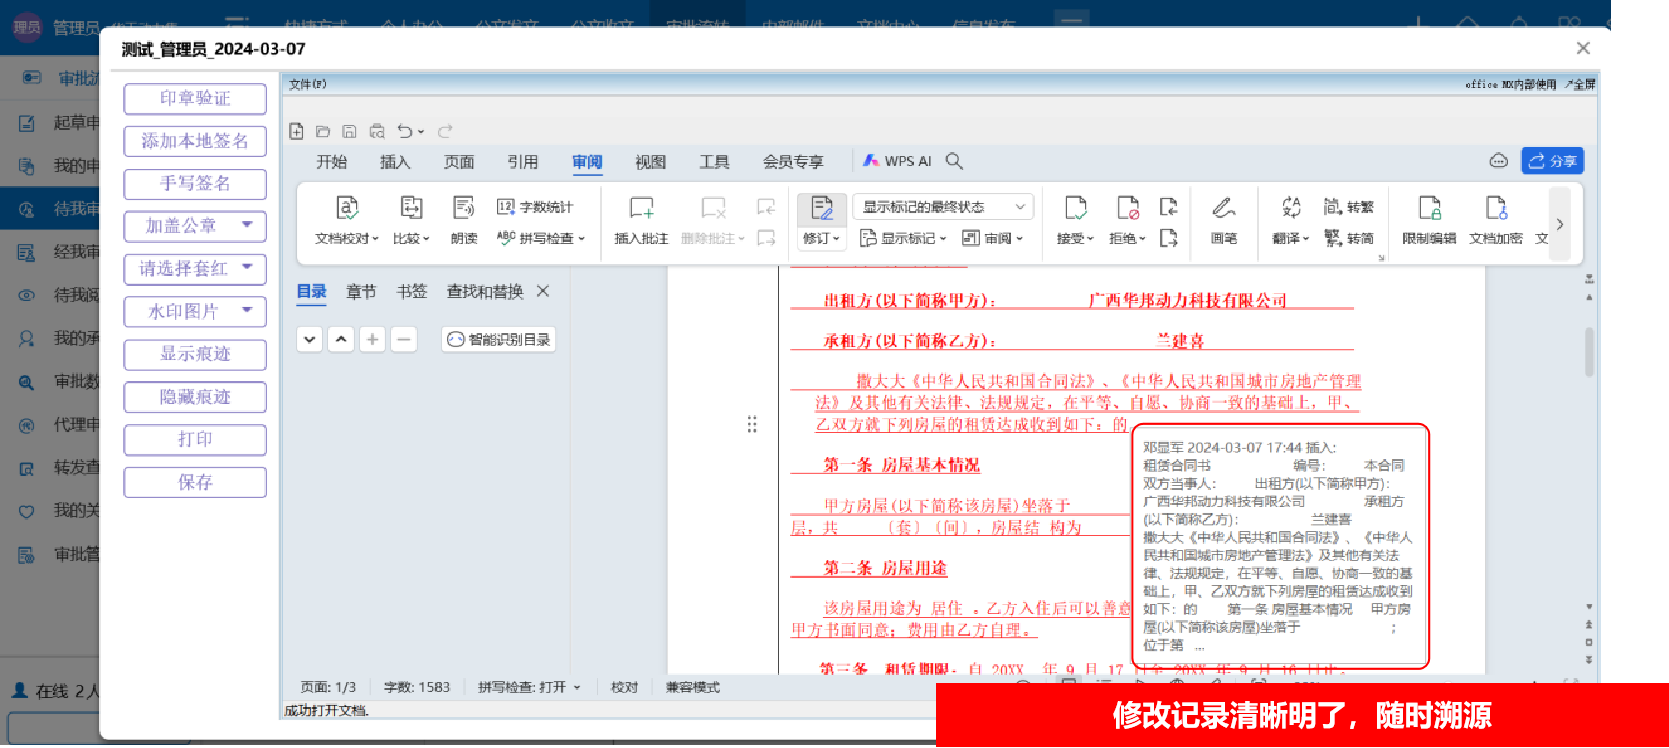Go to the previous revision icon
Image resolution: width=1669 pixels, height=748 pixels.
(x=1168, y=207)
